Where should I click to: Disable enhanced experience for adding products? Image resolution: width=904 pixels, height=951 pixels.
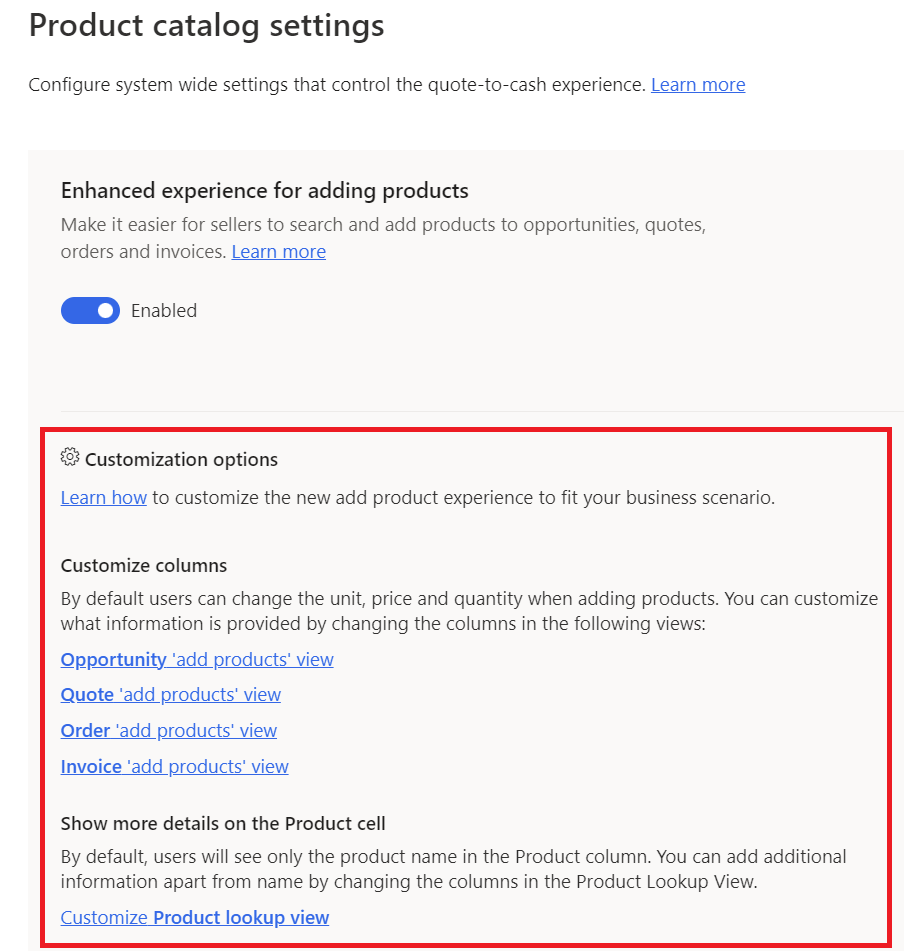[90, 310]
